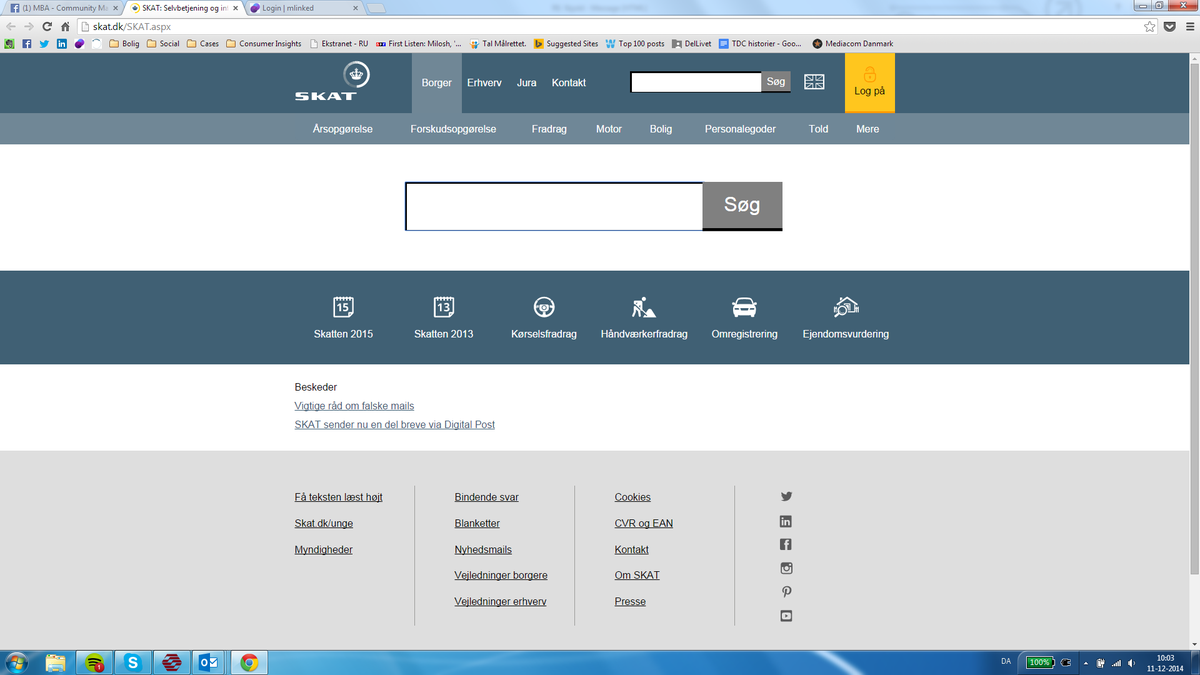The width and height of the screenshot is (1200, 675).
Task: Click the Facebook bookmark icon
Action: coord(26,44)
